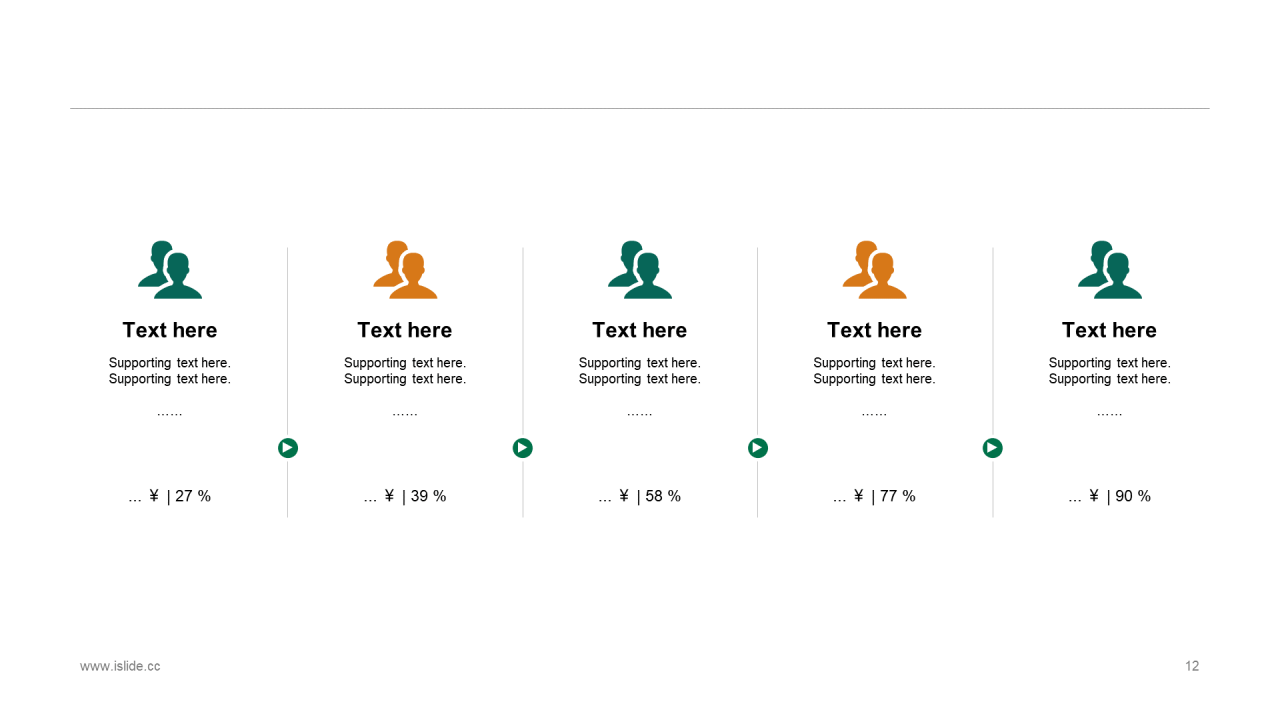Select the 'Text here' heading above 27 %
The image size is (1280, 720).
(x=170, y=330)
